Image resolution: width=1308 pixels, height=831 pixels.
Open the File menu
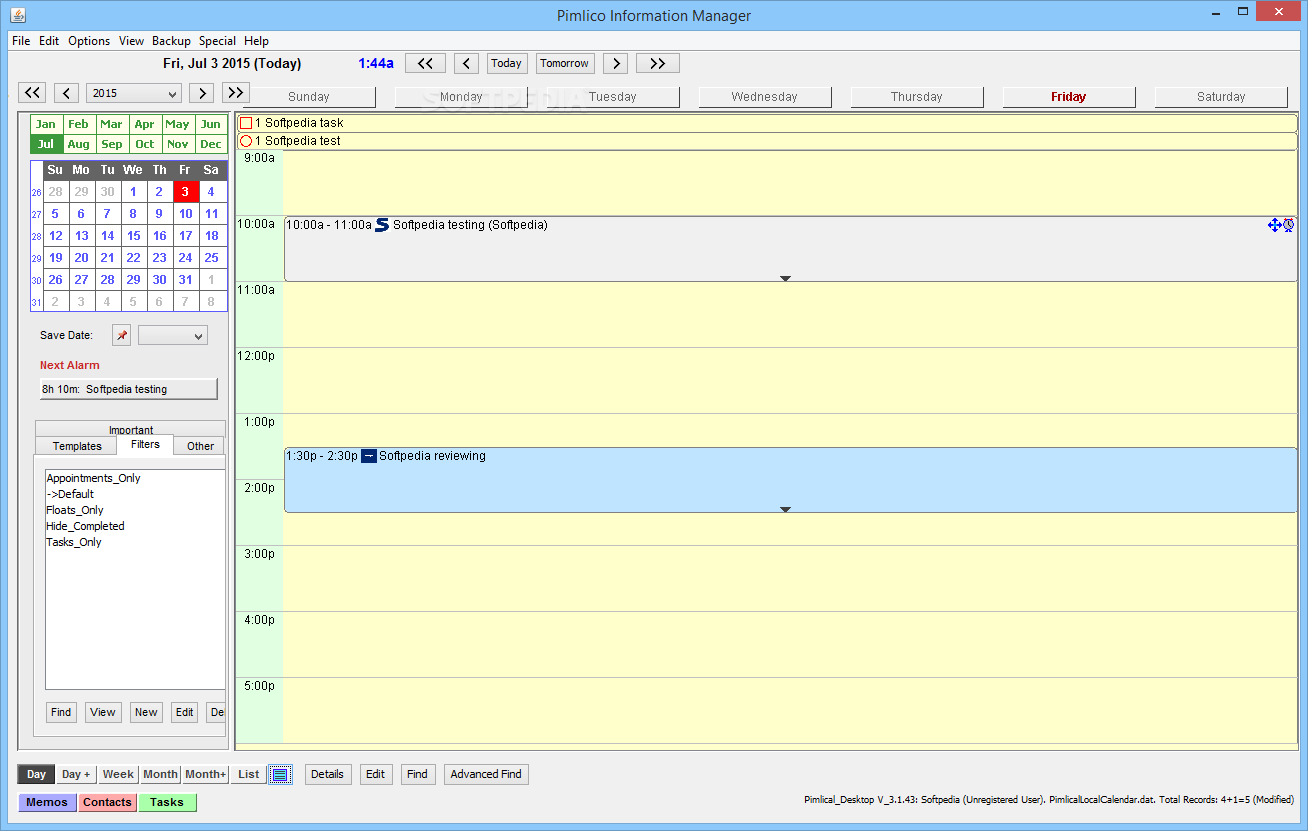(x=21, y=41)
